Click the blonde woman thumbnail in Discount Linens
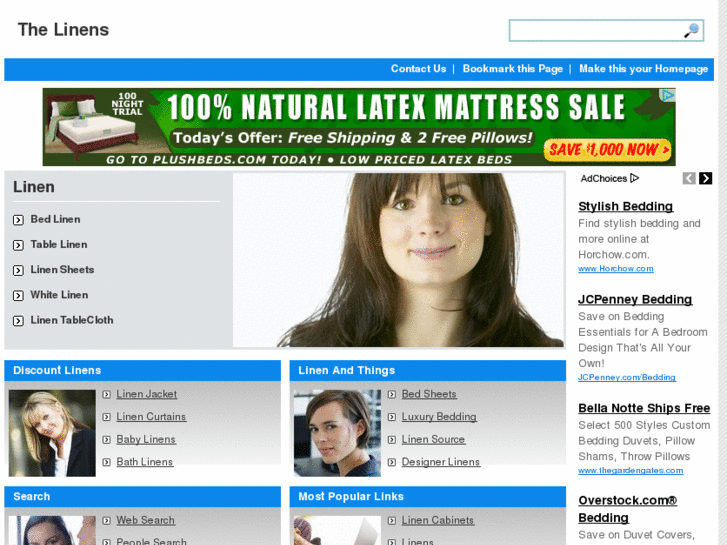Image resolution: width=727 pixels, height=545 pixels. (x=52, y=433)
